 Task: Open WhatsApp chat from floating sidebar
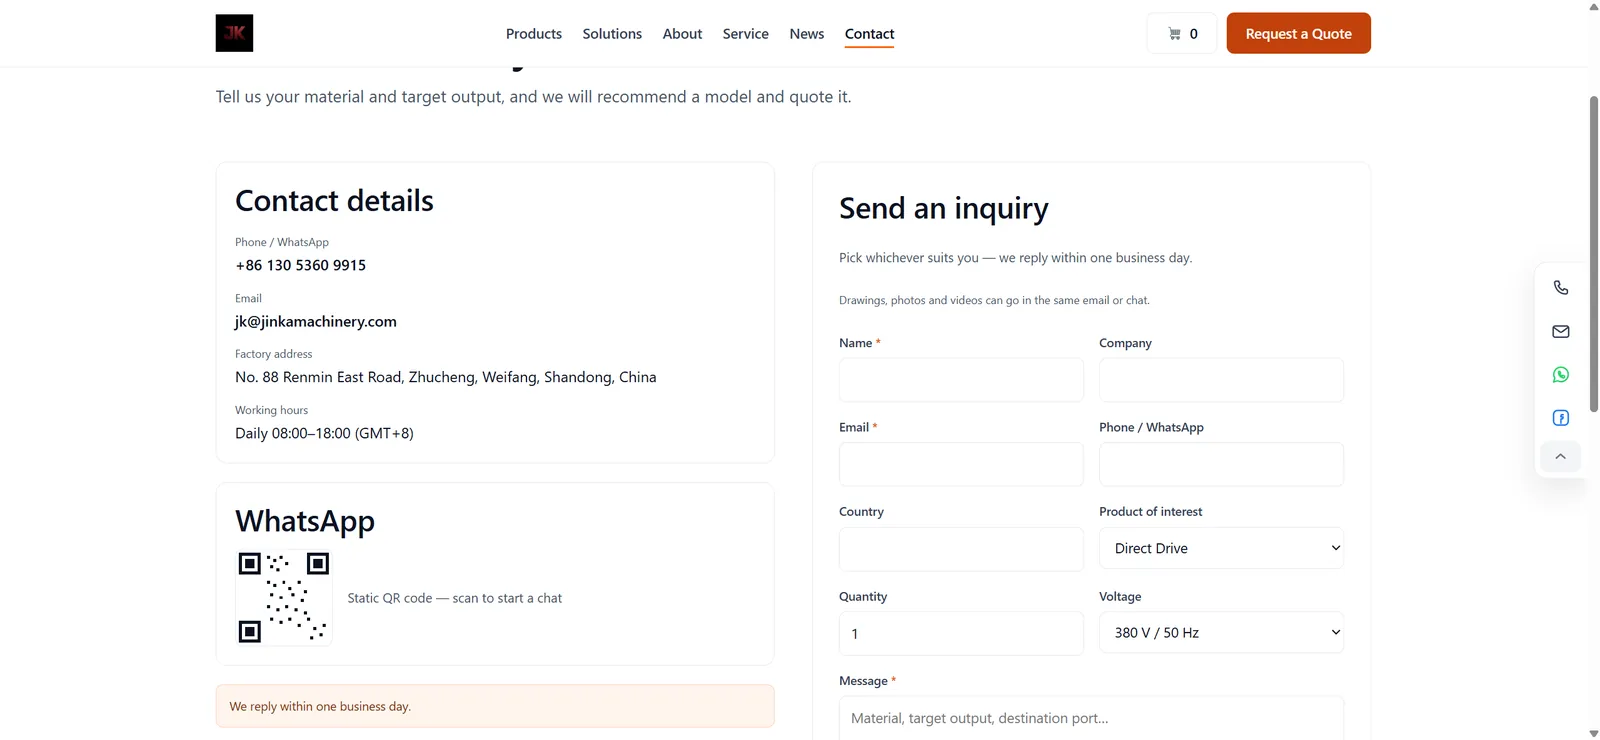(x=1560, y=375)
